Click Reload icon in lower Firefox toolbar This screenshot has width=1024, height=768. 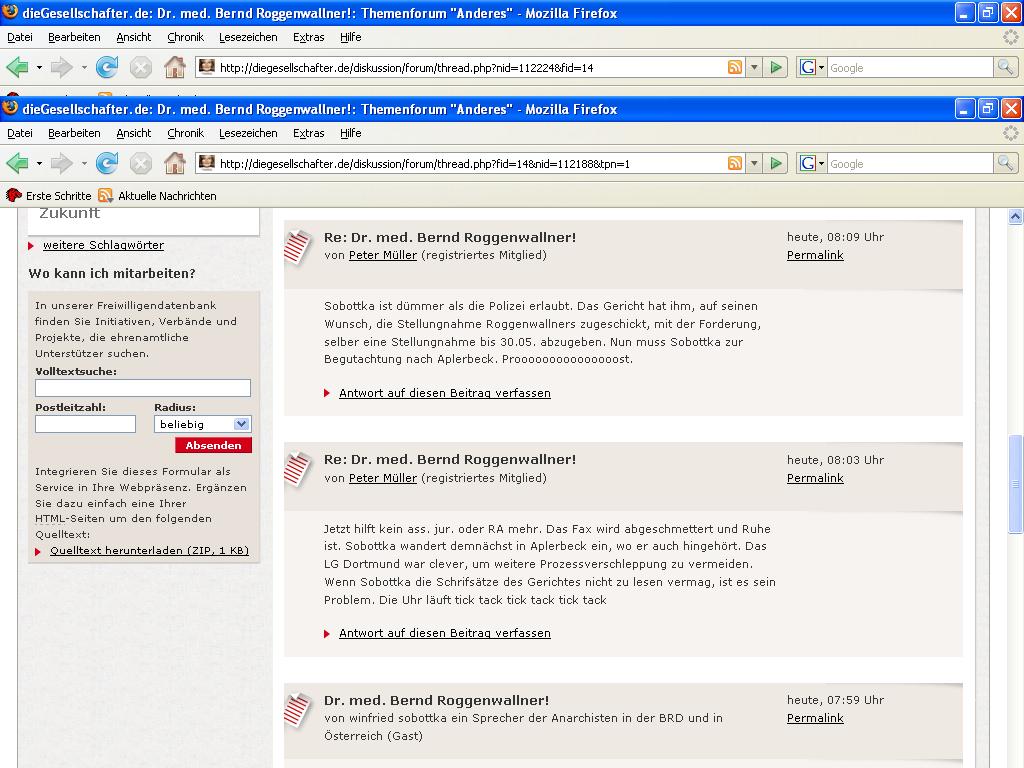[x=107, y=163]
